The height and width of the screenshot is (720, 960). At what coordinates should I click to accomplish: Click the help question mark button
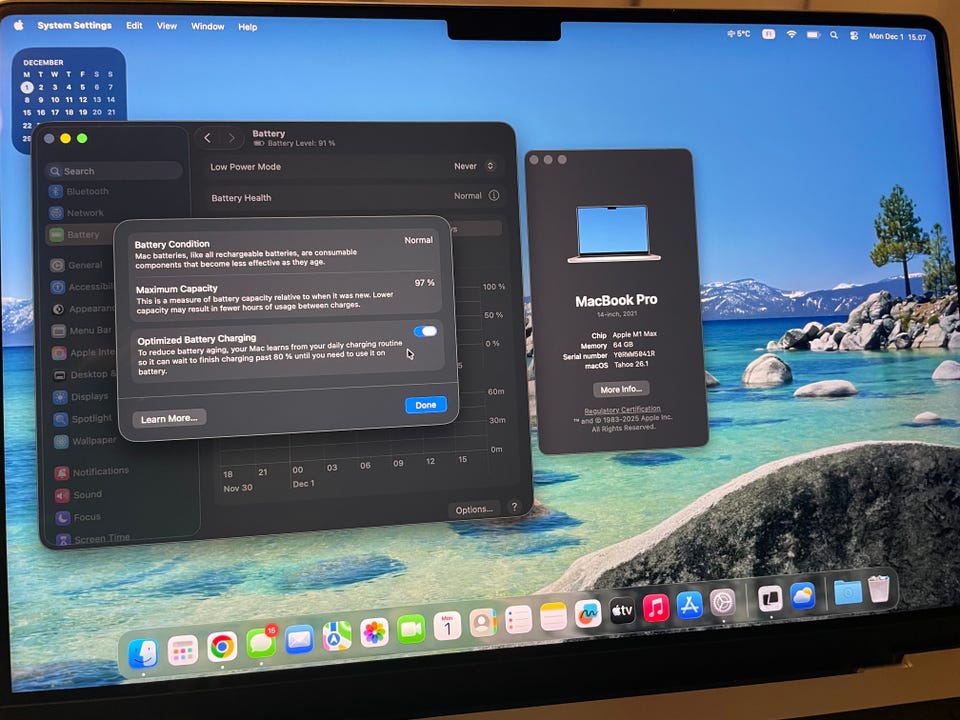coord(514,506)
